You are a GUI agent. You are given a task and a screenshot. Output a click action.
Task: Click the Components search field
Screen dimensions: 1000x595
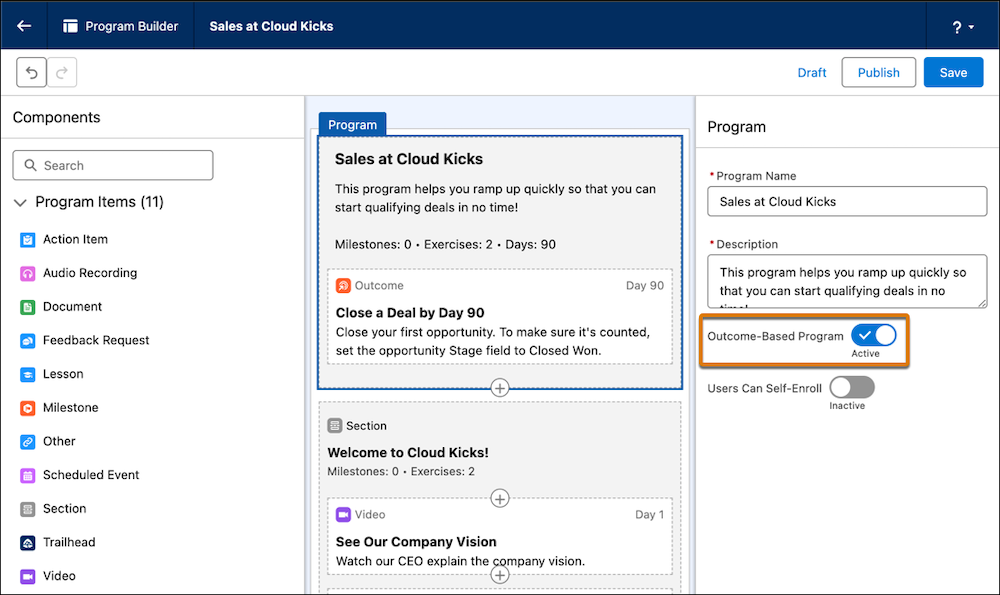coord(112,165)
